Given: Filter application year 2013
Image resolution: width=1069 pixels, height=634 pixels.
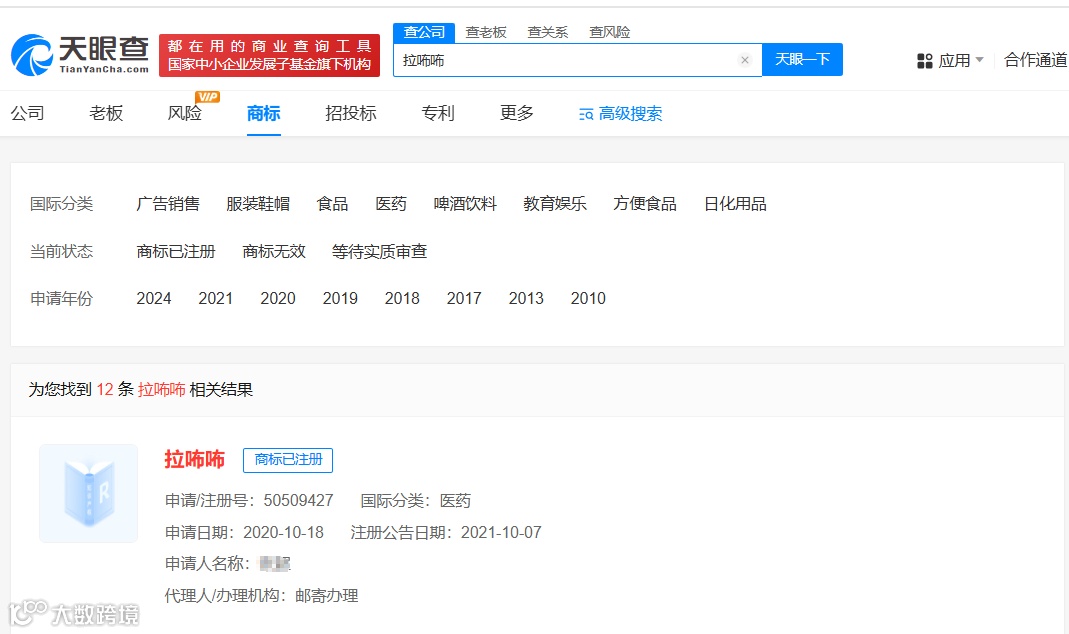Looking at the screenshot, I should (x=526, y=299).
